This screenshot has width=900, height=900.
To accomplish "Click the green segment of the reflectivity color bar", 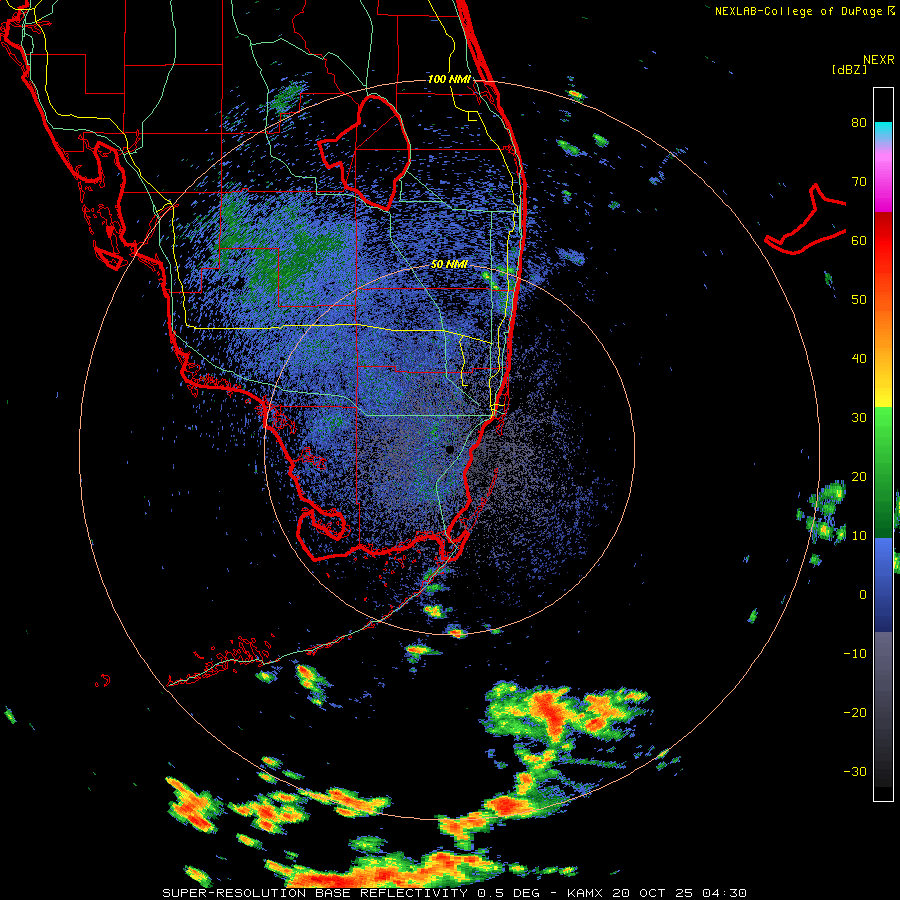I will click(883, 474).
